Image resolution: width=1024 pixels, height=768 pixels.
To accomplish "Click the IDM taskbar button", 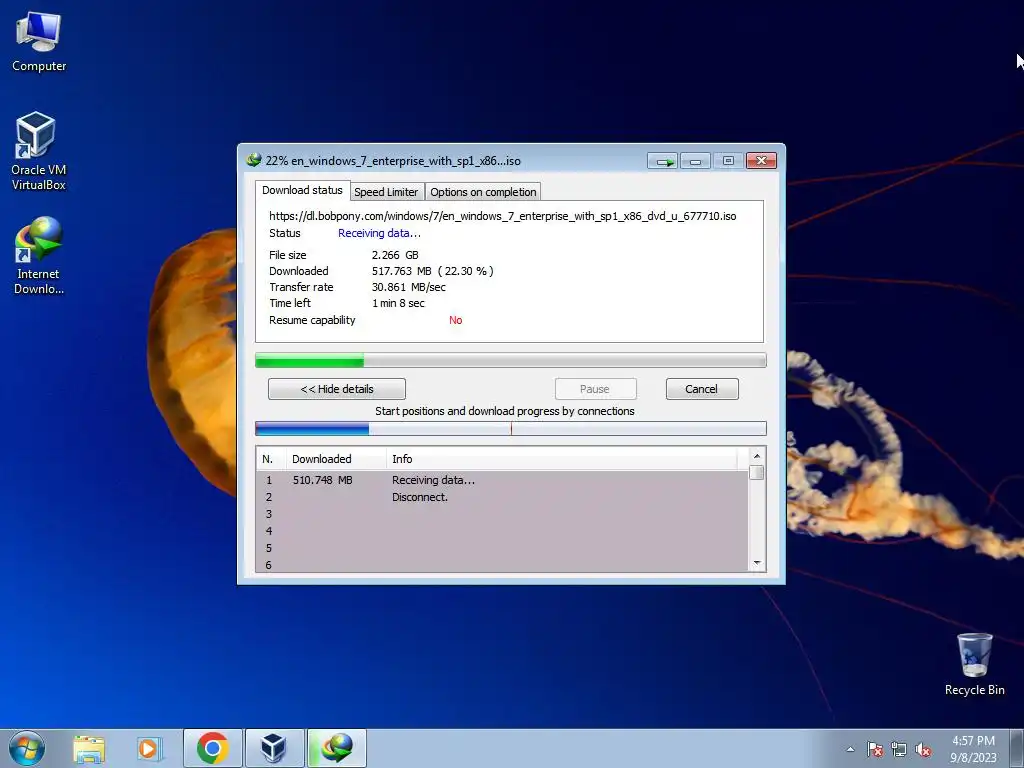I will tap(336, 748).
